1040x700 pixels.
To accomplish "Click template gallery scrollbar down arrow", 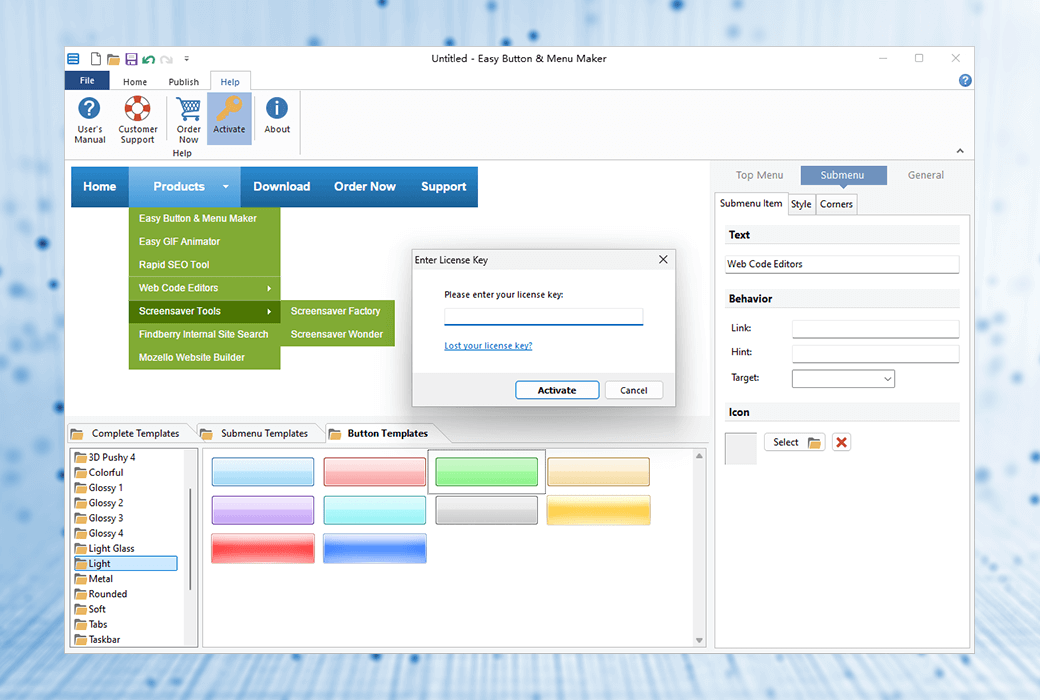I will pos(698,640).
